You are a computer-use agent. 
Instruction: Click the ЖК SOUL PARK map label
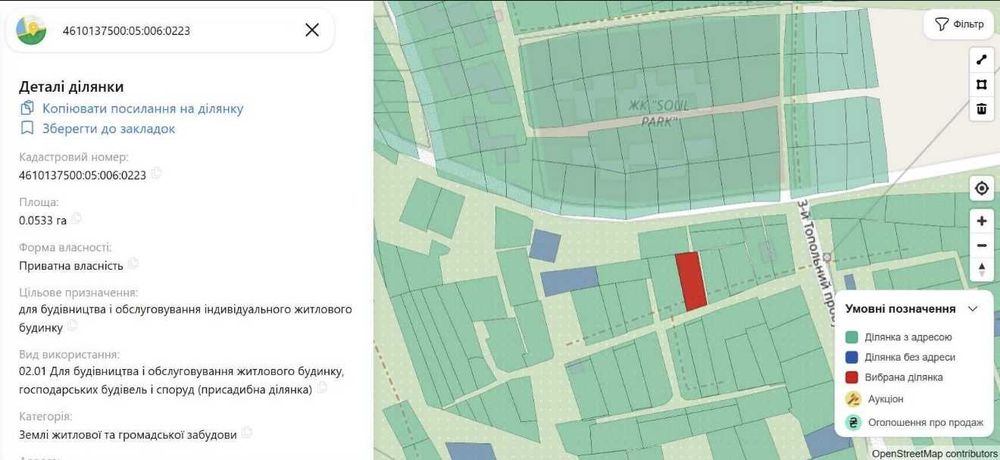(659, 113)
